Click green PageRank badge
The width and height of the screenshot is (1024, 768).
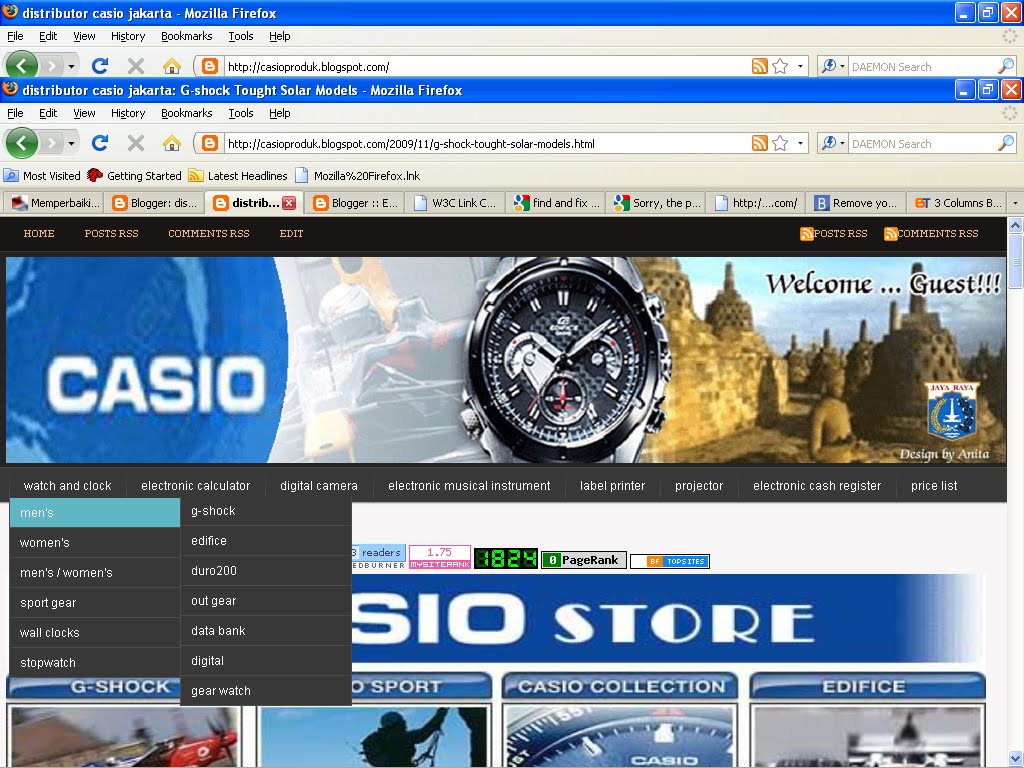pos(584,560)
